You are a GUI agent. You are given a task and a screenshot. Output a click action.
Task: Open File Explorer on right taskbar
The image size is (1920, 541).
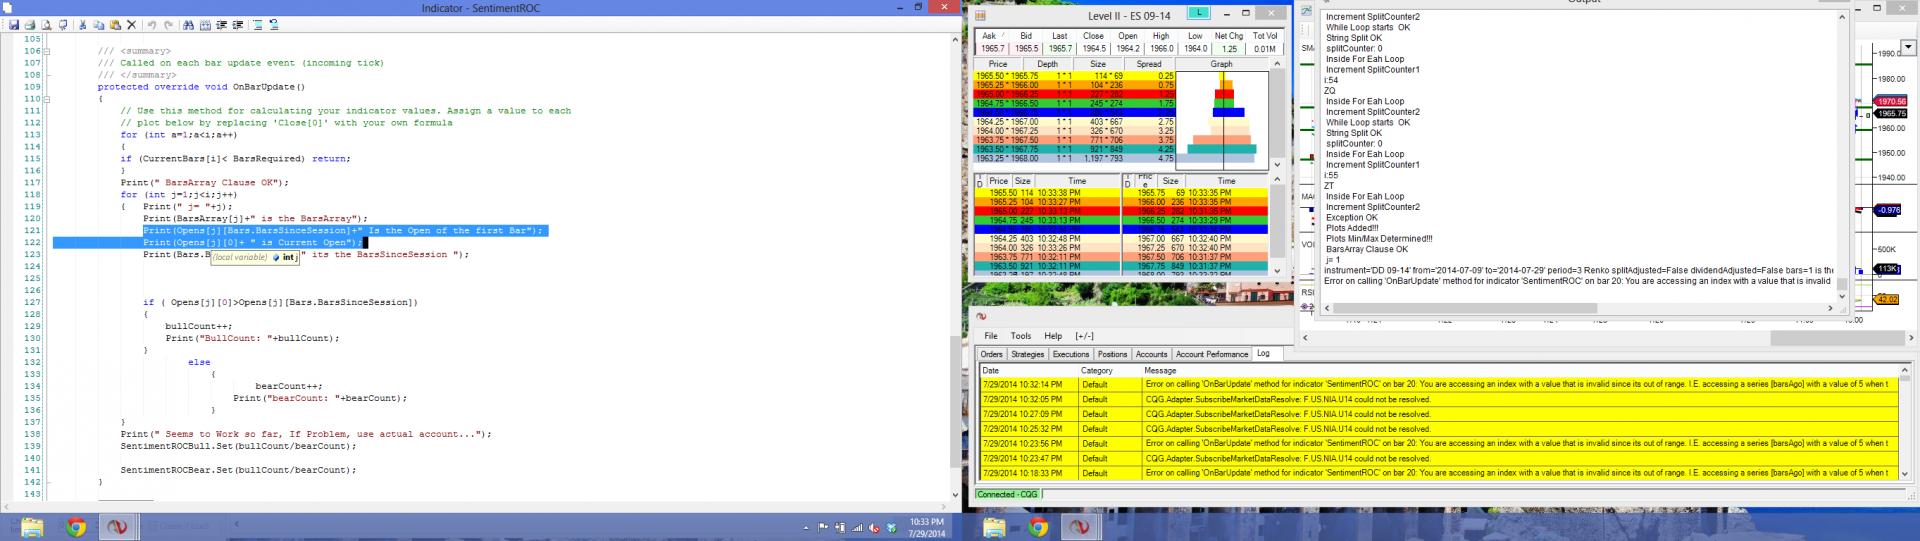click(996, 527)
